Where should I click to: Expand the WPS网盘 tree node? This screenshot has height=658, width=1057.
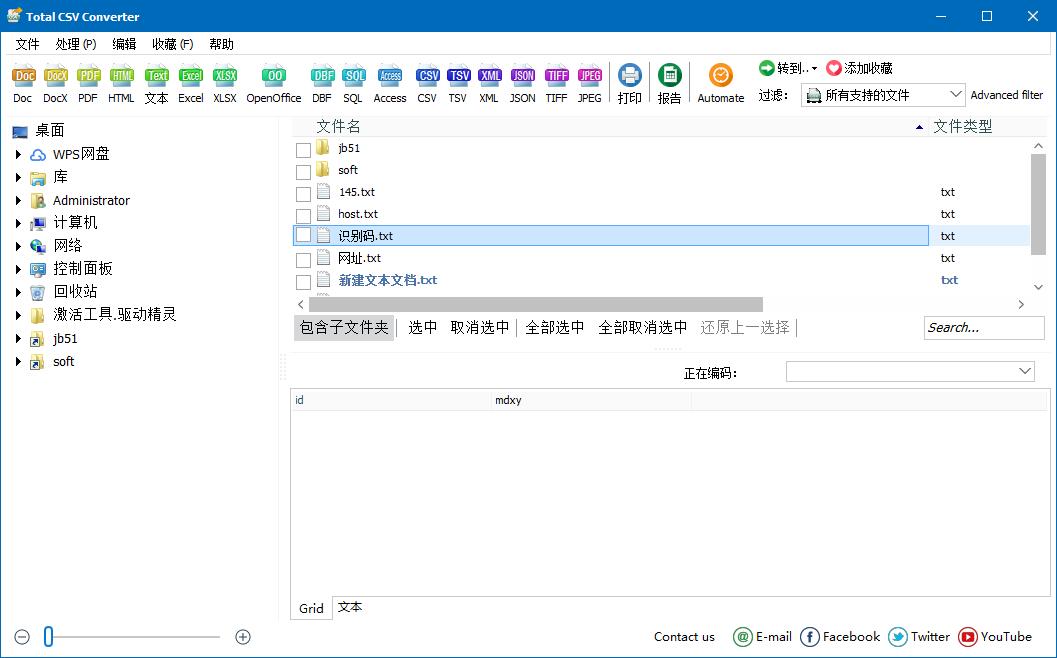(x=18, y=154)
